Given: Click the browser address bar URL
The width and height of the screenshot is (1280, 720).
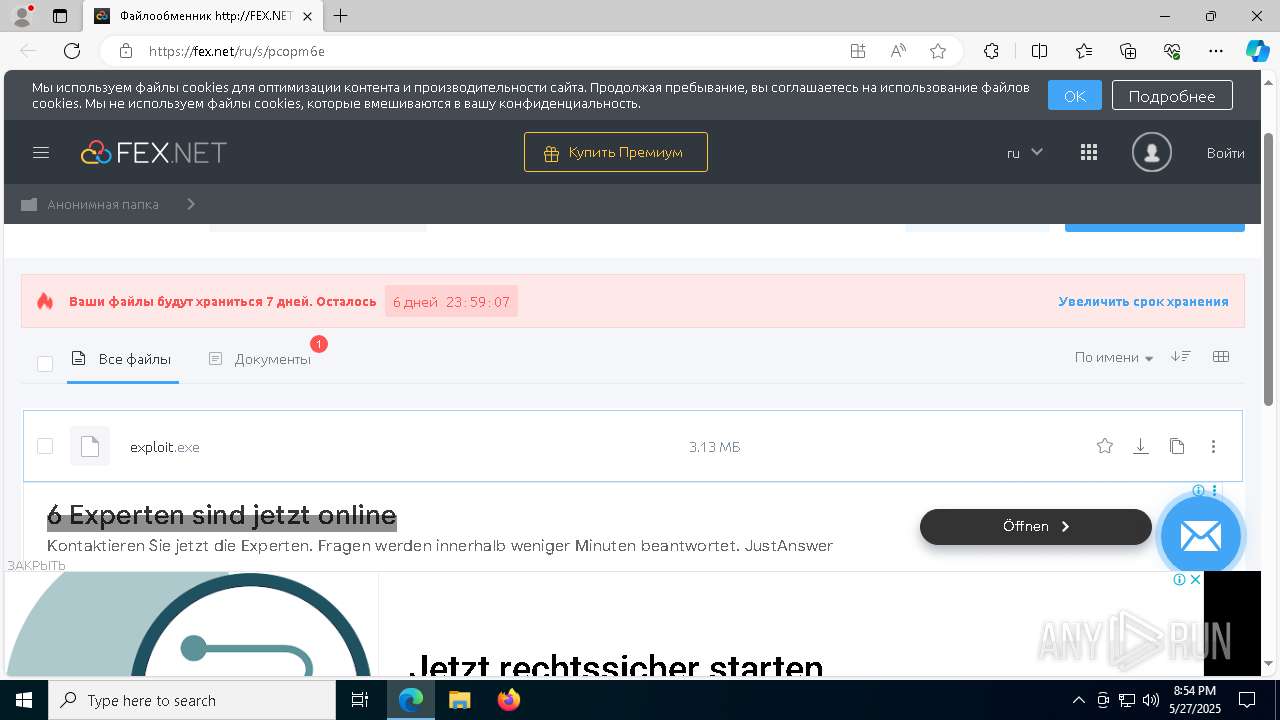Looking at the screenshot, I should pos(237,51).
